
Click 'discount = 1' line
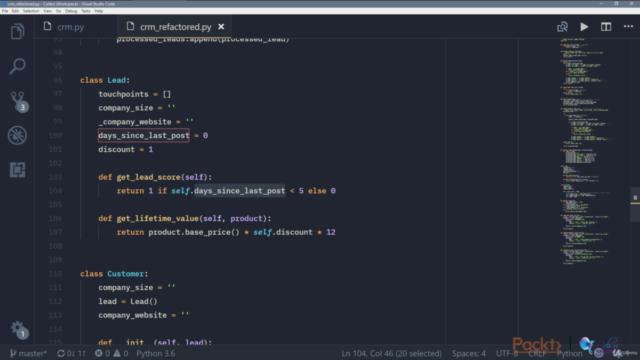point(125,149)
